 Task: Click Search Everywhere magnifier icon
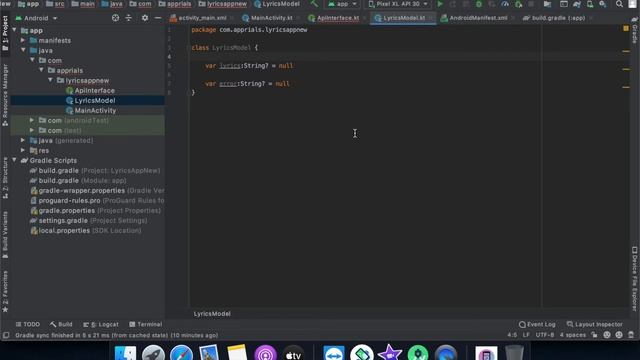click(x=619, y=4)
